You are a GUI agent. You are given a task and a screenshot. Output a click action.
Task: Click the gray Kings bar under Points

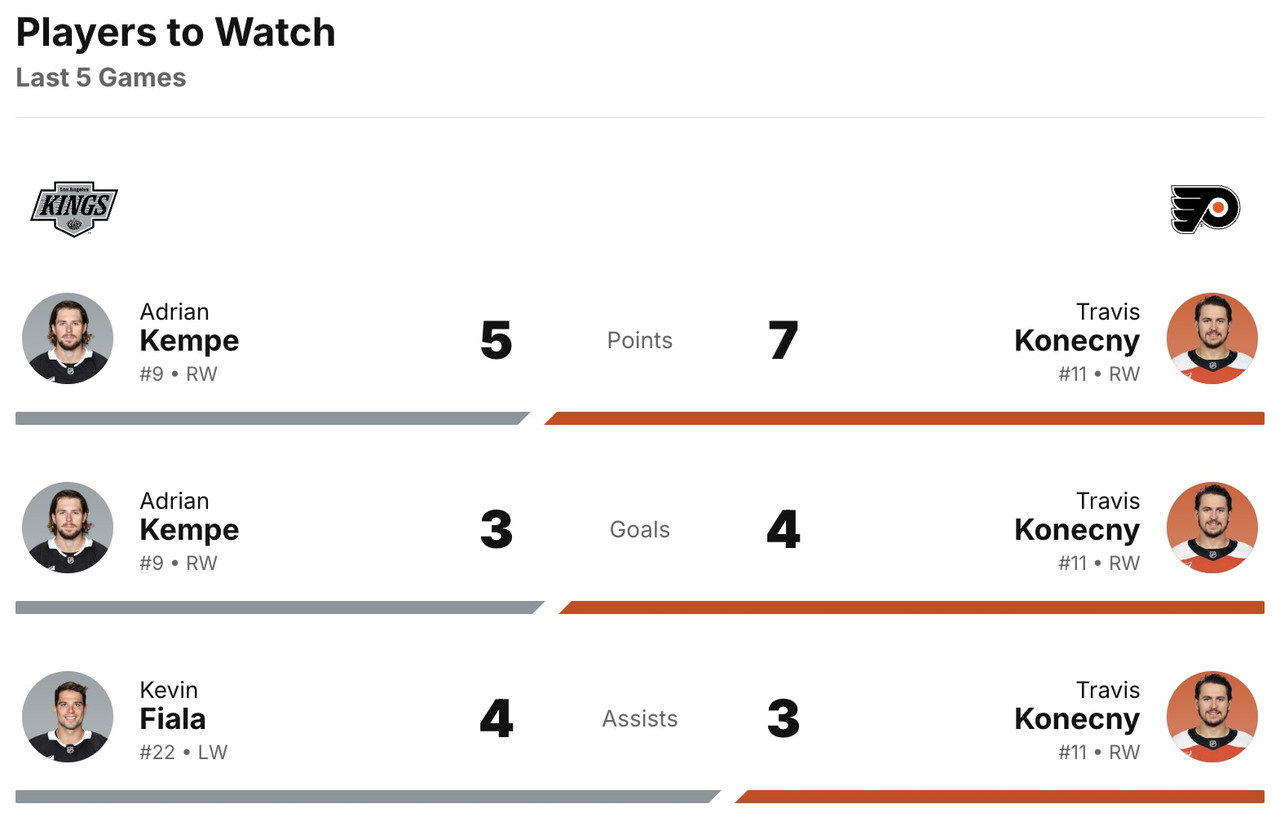(x=270, y=418)
